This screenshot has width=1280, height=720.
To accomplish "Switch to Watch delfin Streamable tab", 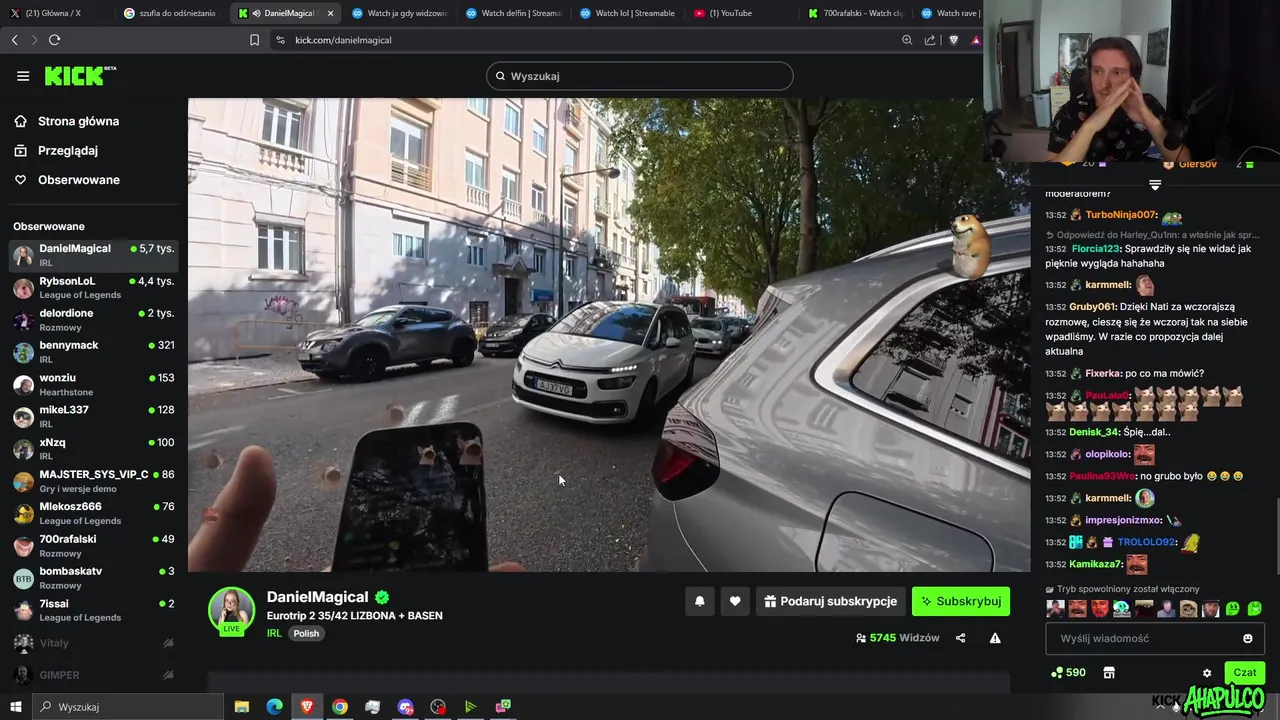I will pyautogui.click(x=513, y=13).
